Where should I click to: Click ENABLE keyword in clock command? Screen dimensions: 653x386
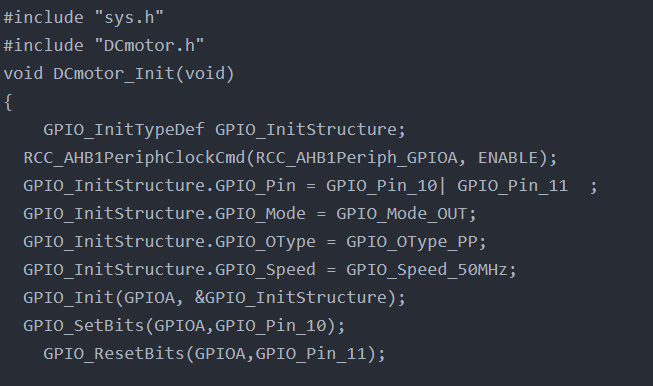tap(508, 158)
